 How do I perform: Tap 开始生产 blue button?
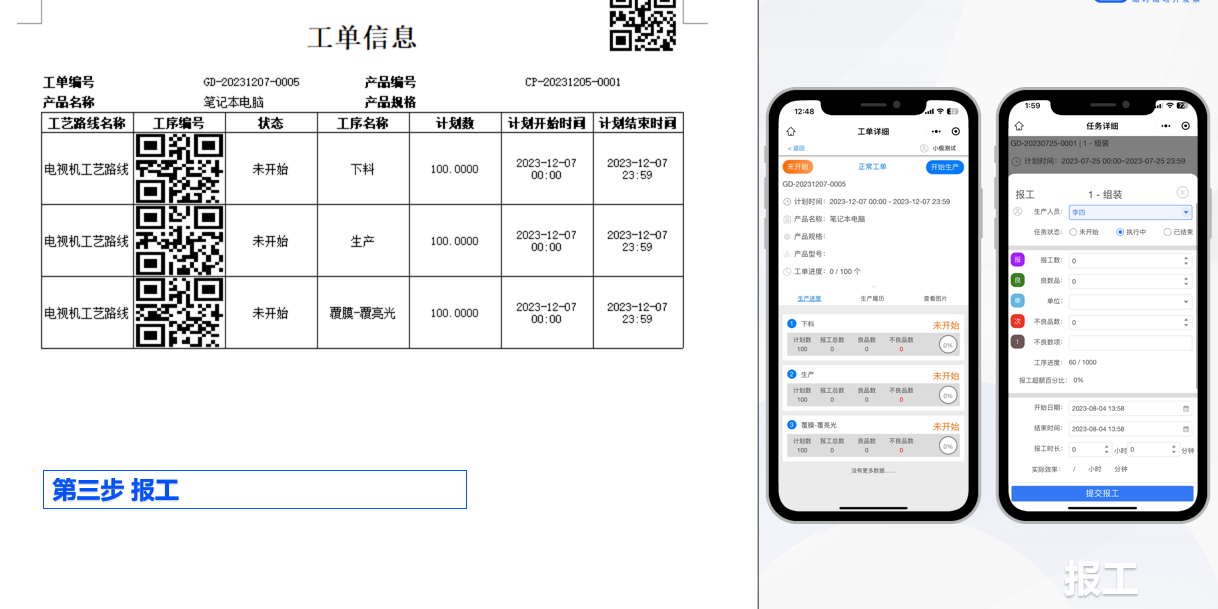[945, 167]
